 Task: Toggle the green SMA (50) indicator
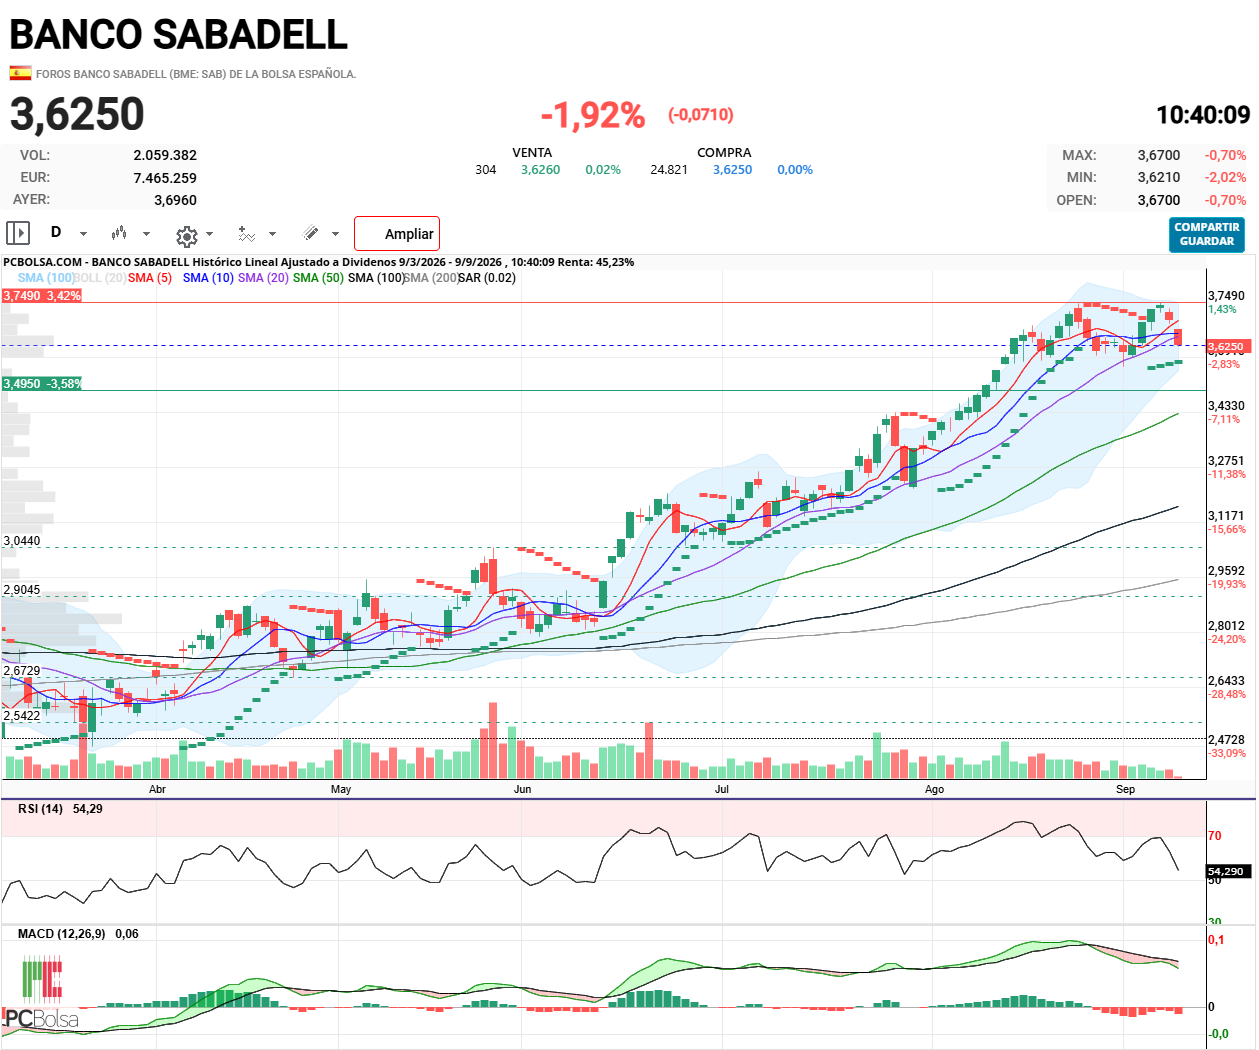pyautogui.click(x=318, y=278)
